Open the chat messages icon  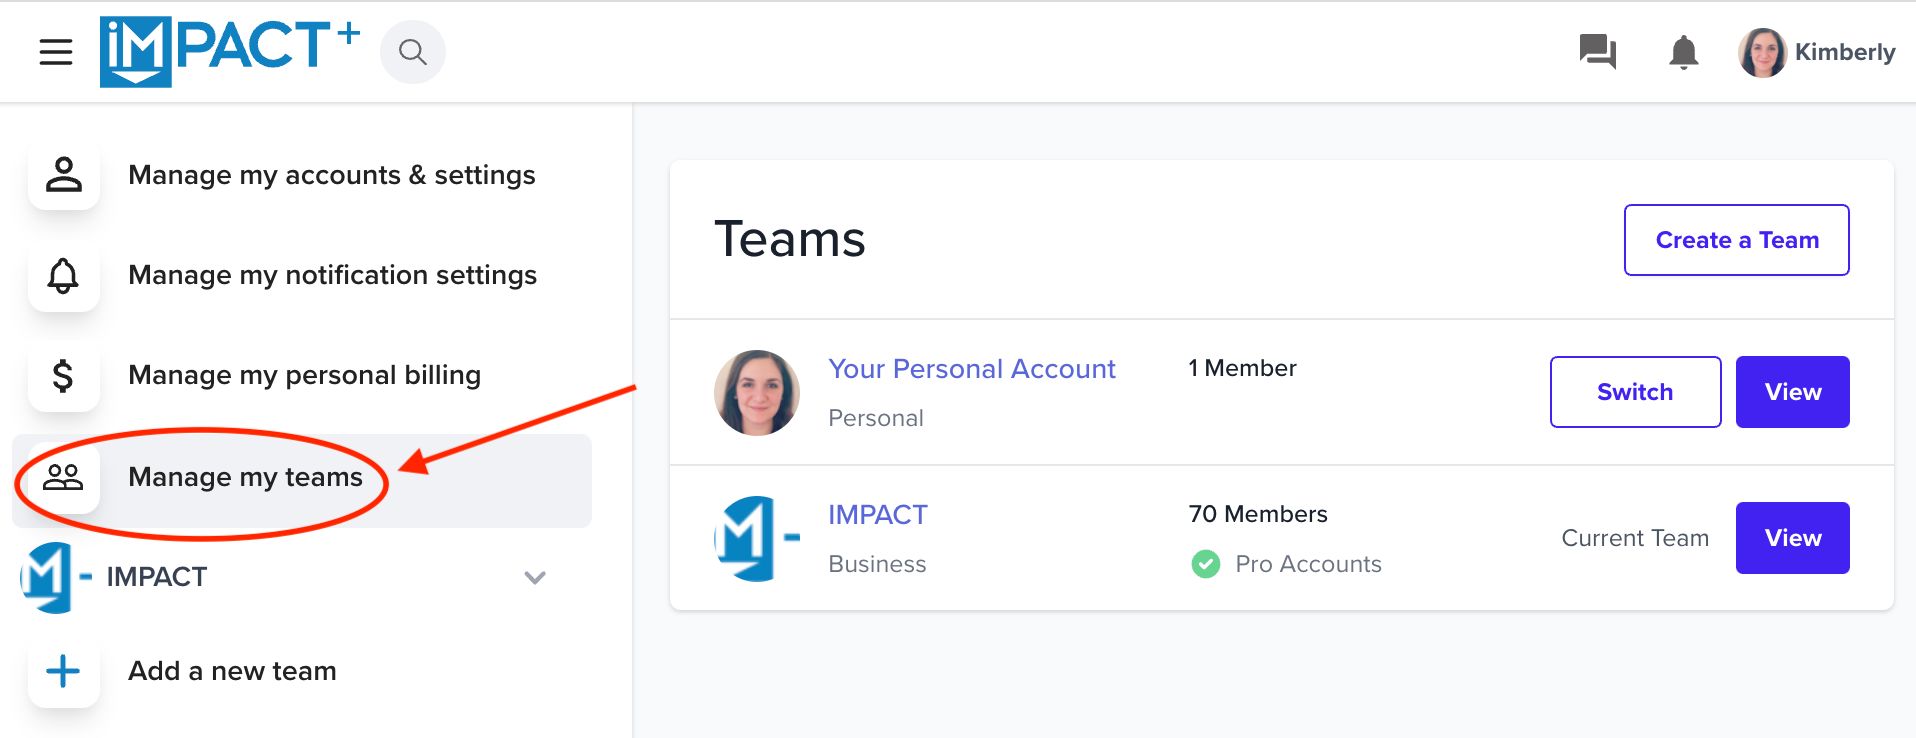(x=1597, y=52)
